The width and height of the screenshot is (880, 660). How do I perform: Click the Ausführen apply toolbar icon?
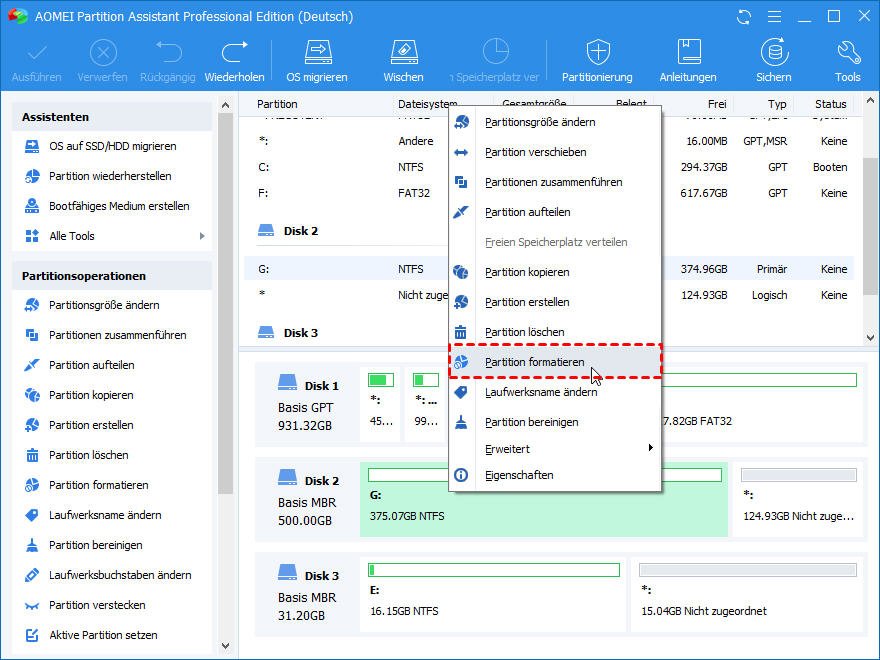[x=36, y=61]
